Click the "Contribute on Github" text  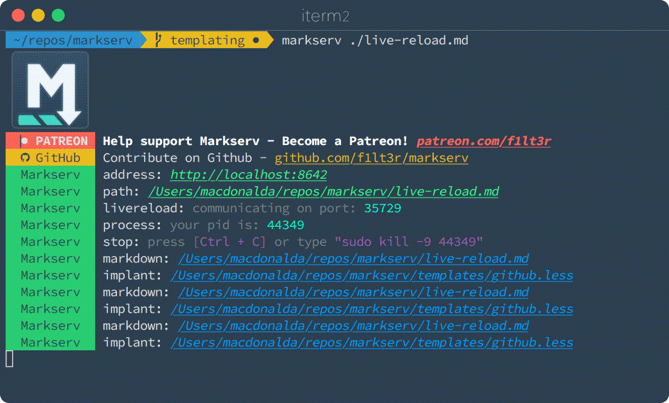point(177,158)
